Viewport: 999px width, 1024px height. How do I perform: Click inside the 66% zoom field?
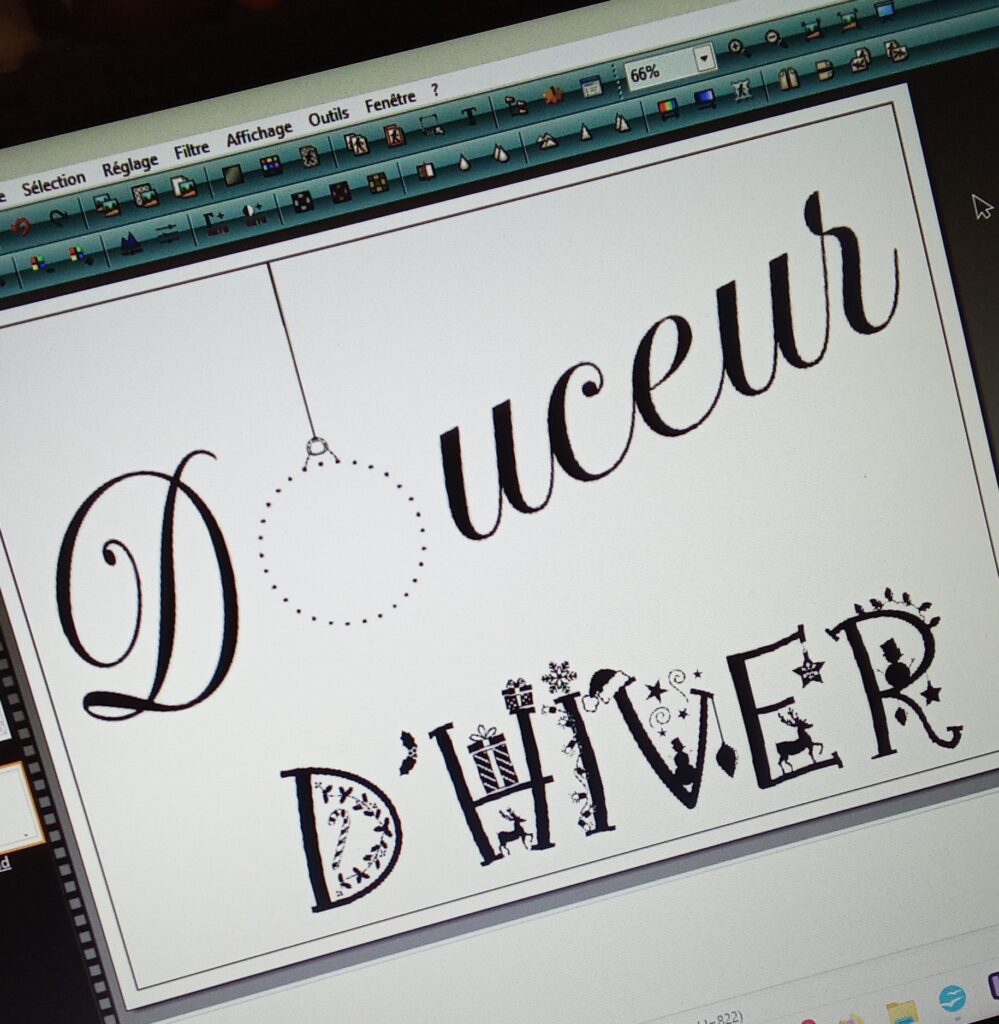coord(655,70)
